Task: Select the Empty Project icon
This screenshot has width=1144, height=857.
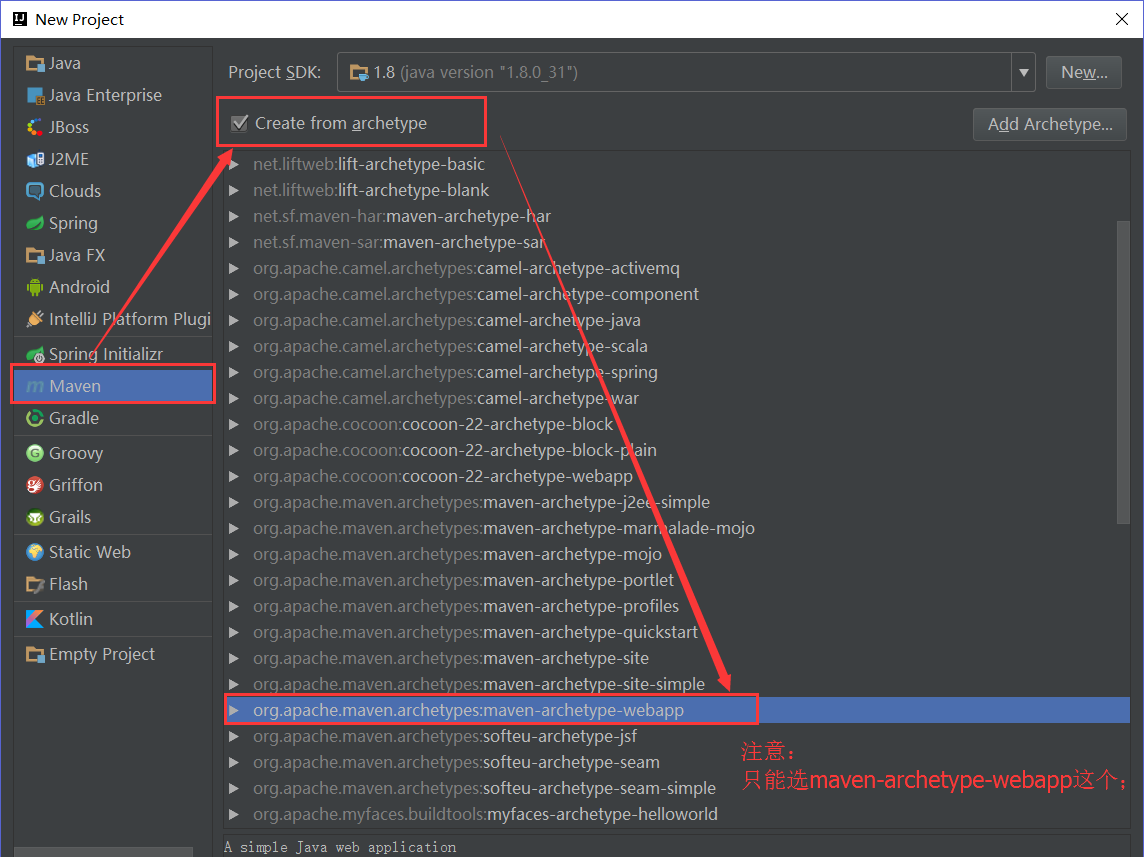Action: (x=35, y=655)
